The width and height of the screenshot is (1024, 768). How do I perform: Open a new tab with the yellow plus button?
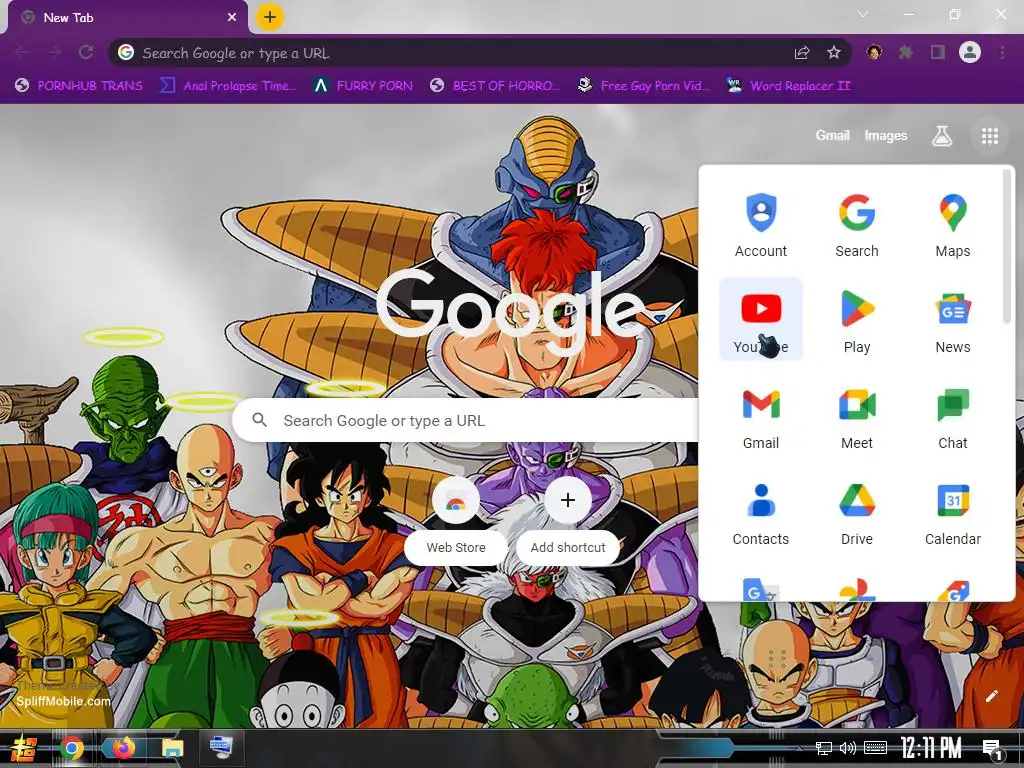[x=270, y=17]
